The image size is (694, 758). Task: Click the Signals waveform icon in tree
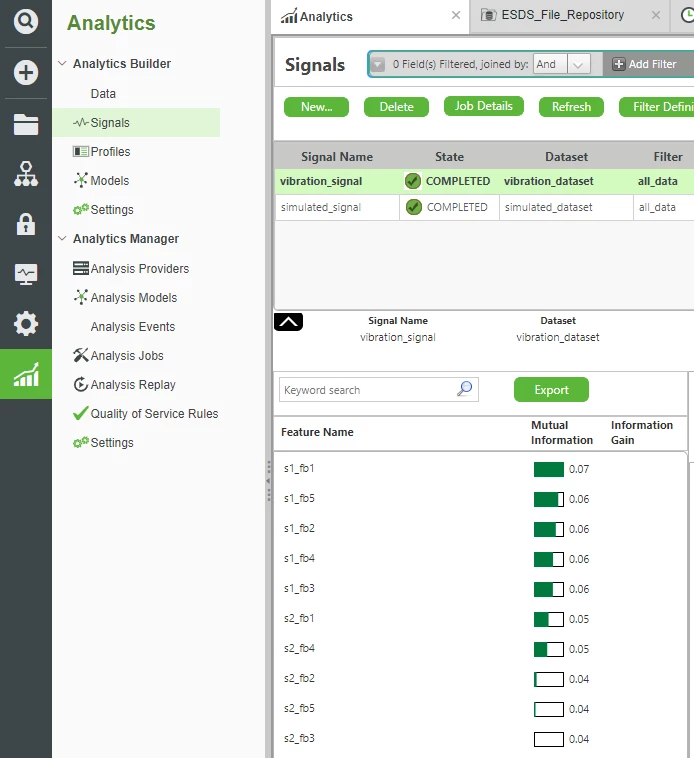point(81,122)
